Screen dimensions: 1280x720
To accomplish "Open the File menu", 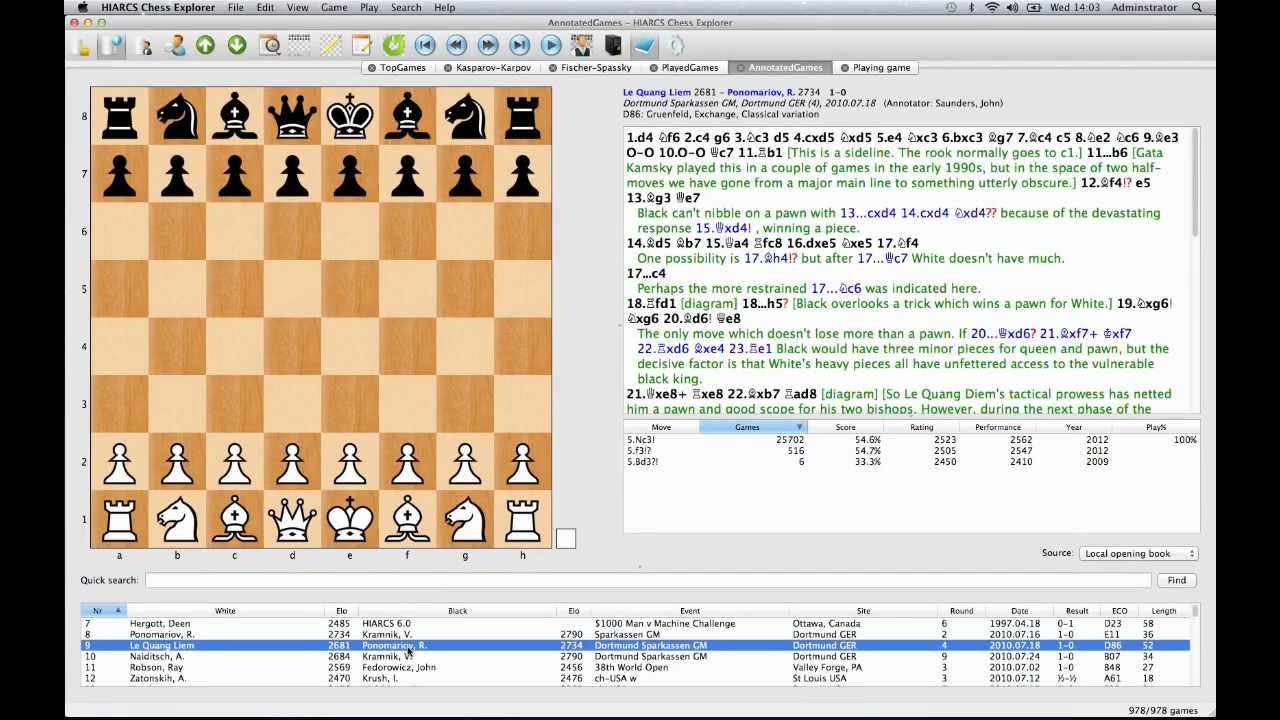I will 235,7.
